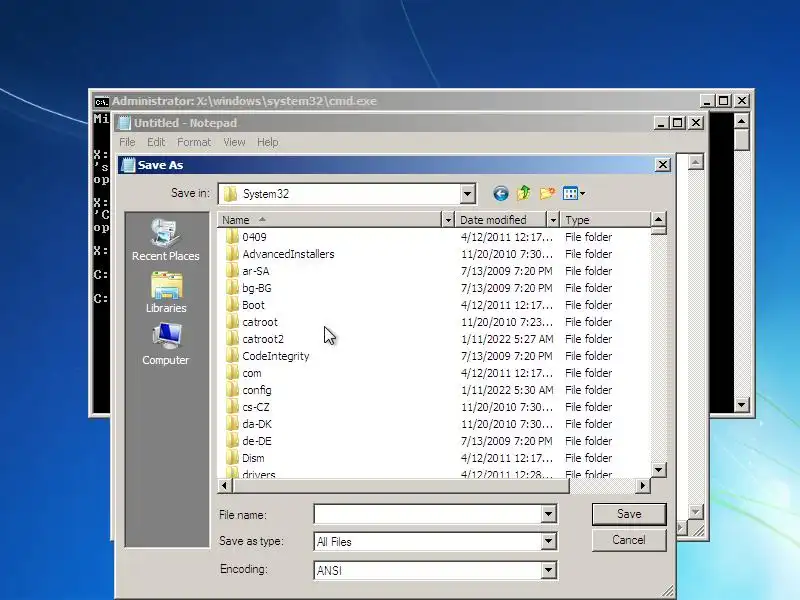
Task: Open the Encoding dropdown
Action: tap(548, 570)
